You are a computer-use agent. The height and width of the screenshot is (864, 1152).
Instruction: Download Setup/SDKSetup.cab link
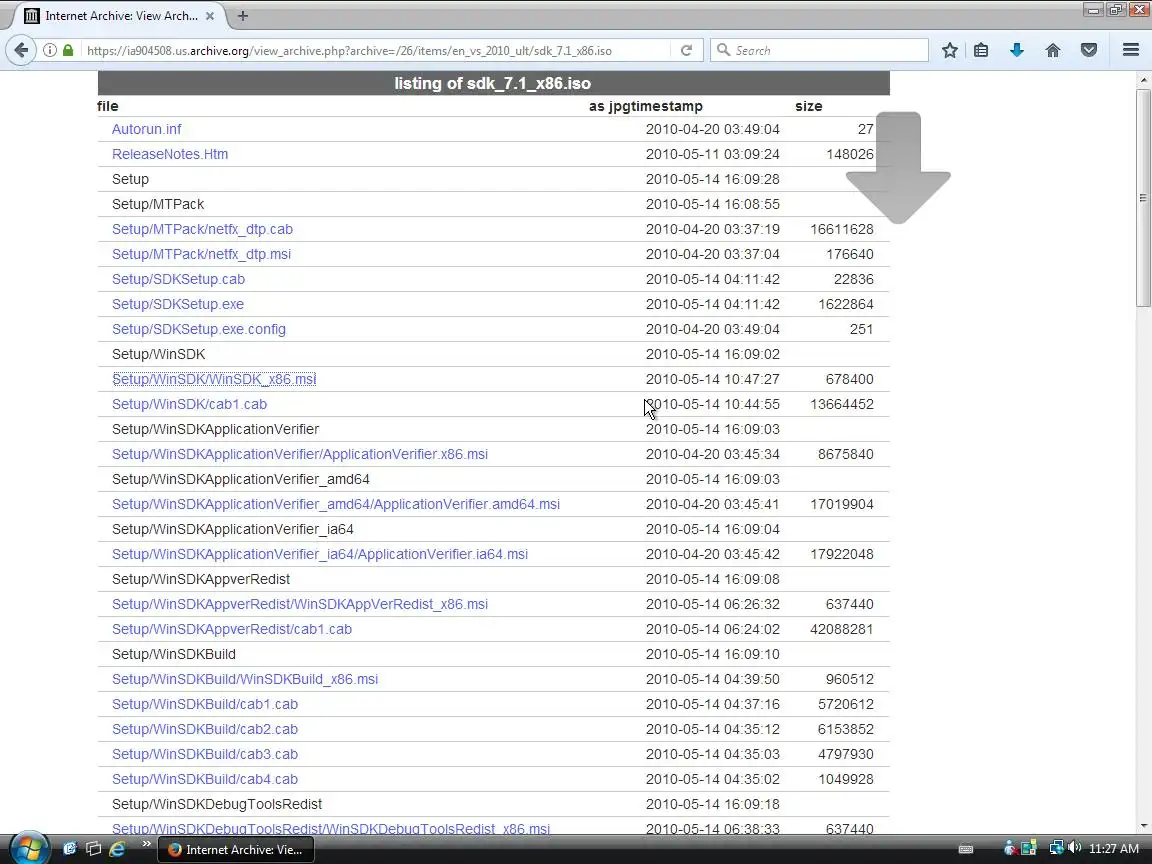[179, 279]
